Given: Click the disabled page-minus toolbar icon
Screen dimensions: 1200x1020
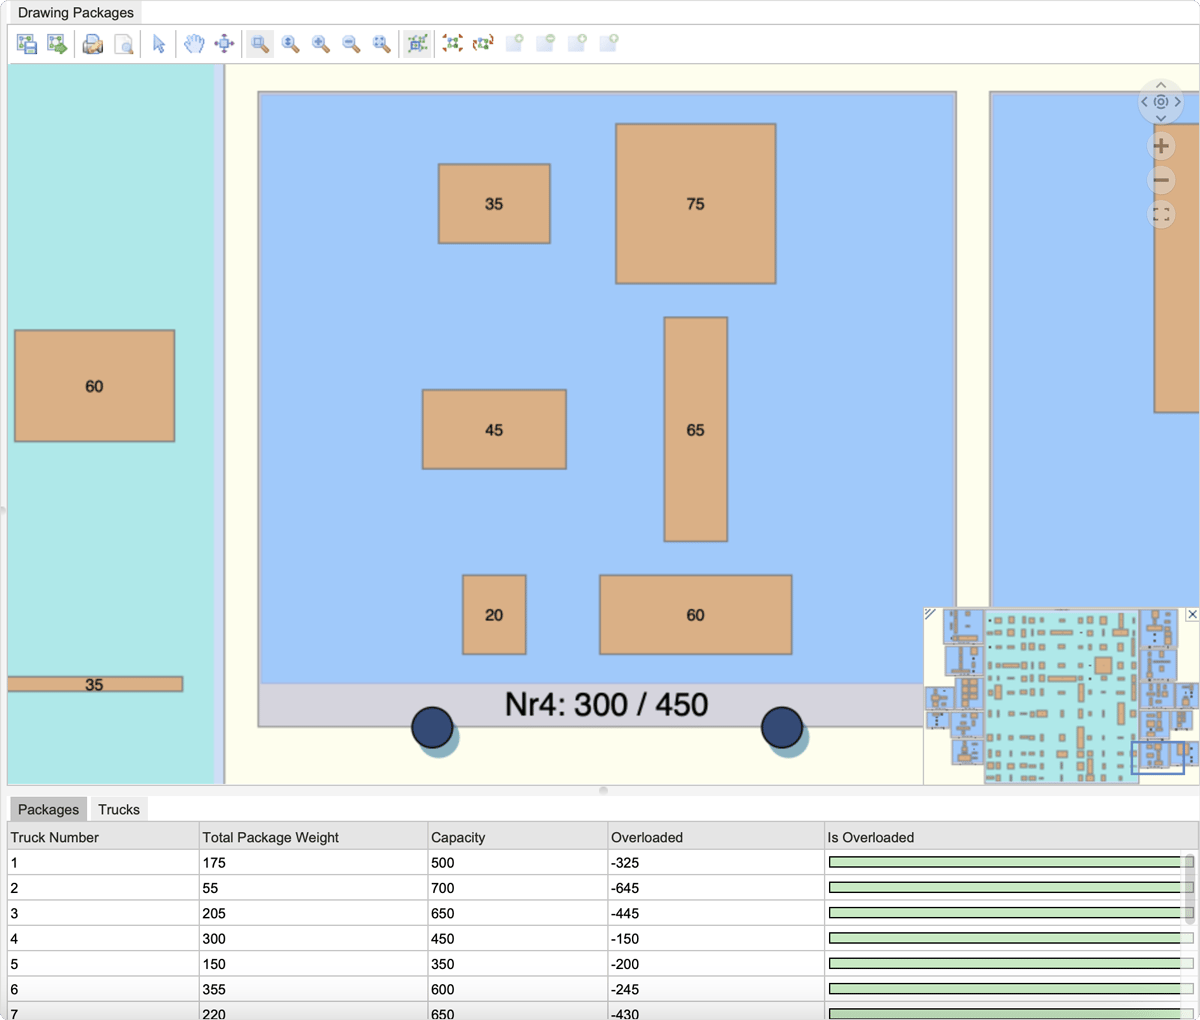Looking at the screenshot, I should click(x=546, y=44).
